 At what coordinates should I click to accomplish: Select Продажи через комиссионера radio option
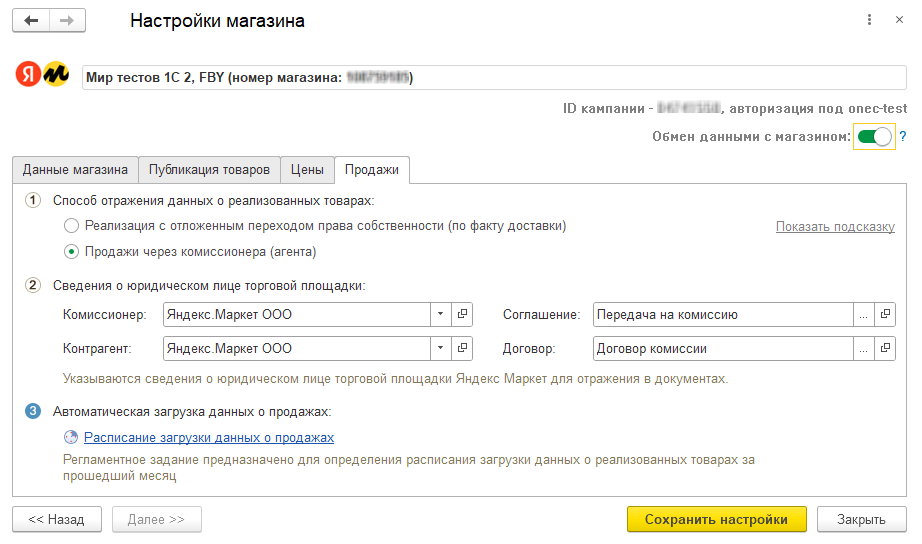coord(71,251)
